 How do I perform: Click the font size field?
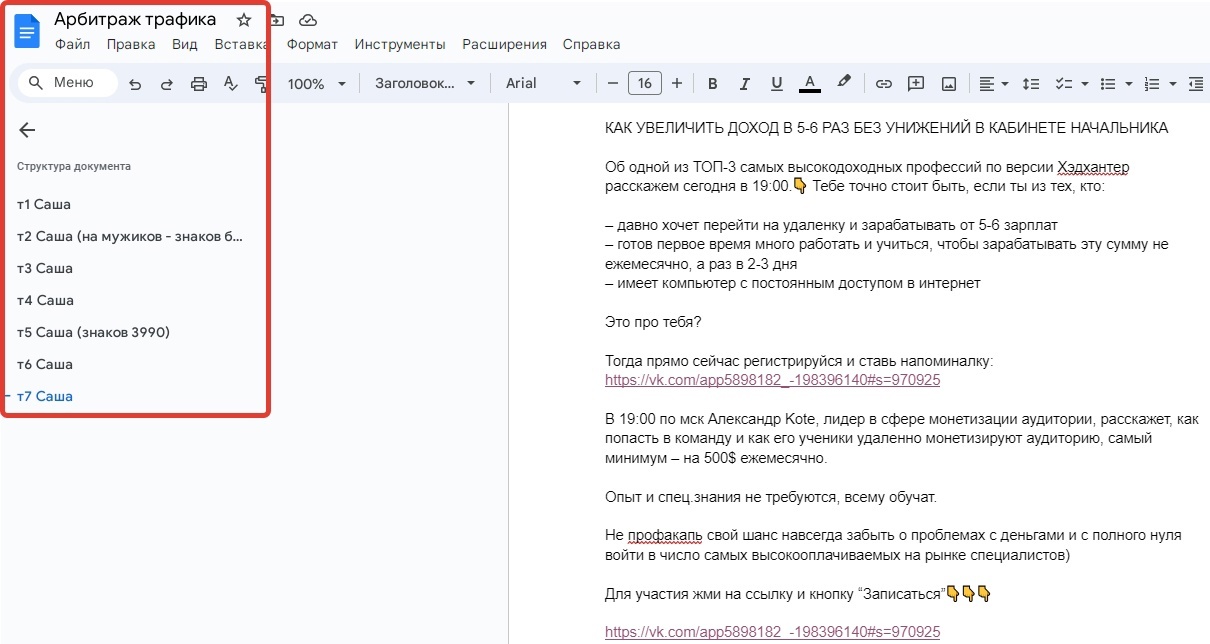(x=644, y=84)
